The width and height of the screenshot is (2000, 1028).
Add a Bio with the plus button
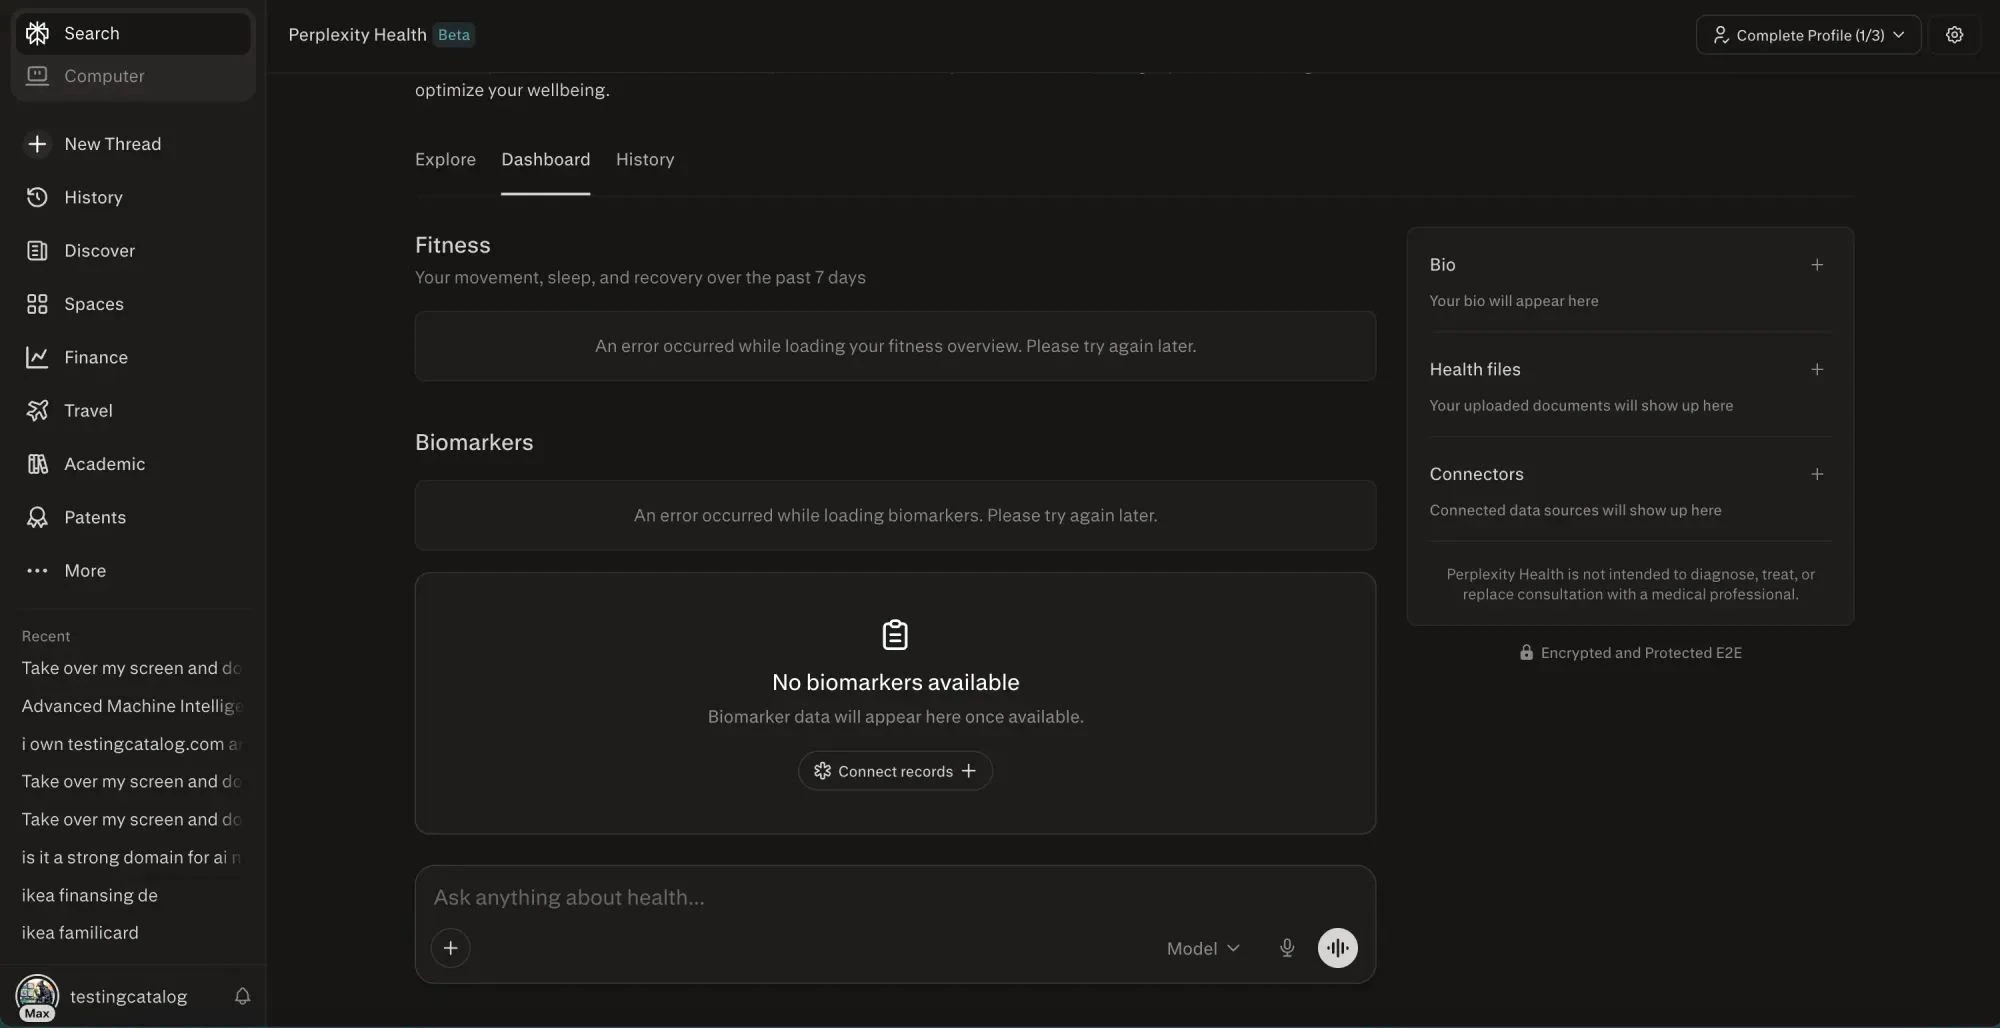(x=1818, y=265)
